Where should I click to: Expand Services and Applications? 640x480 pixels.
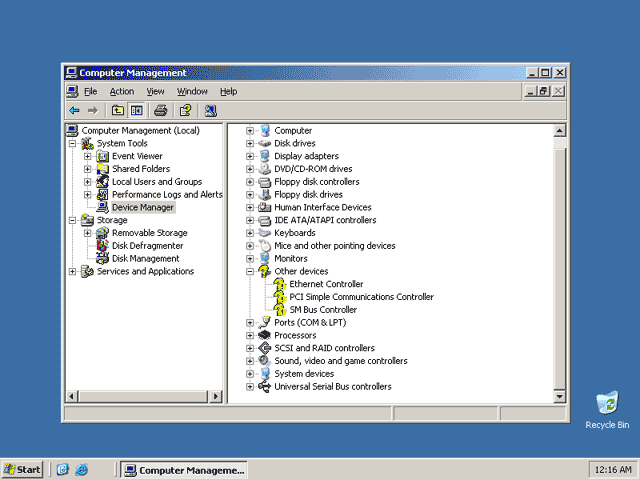(72, 271)
